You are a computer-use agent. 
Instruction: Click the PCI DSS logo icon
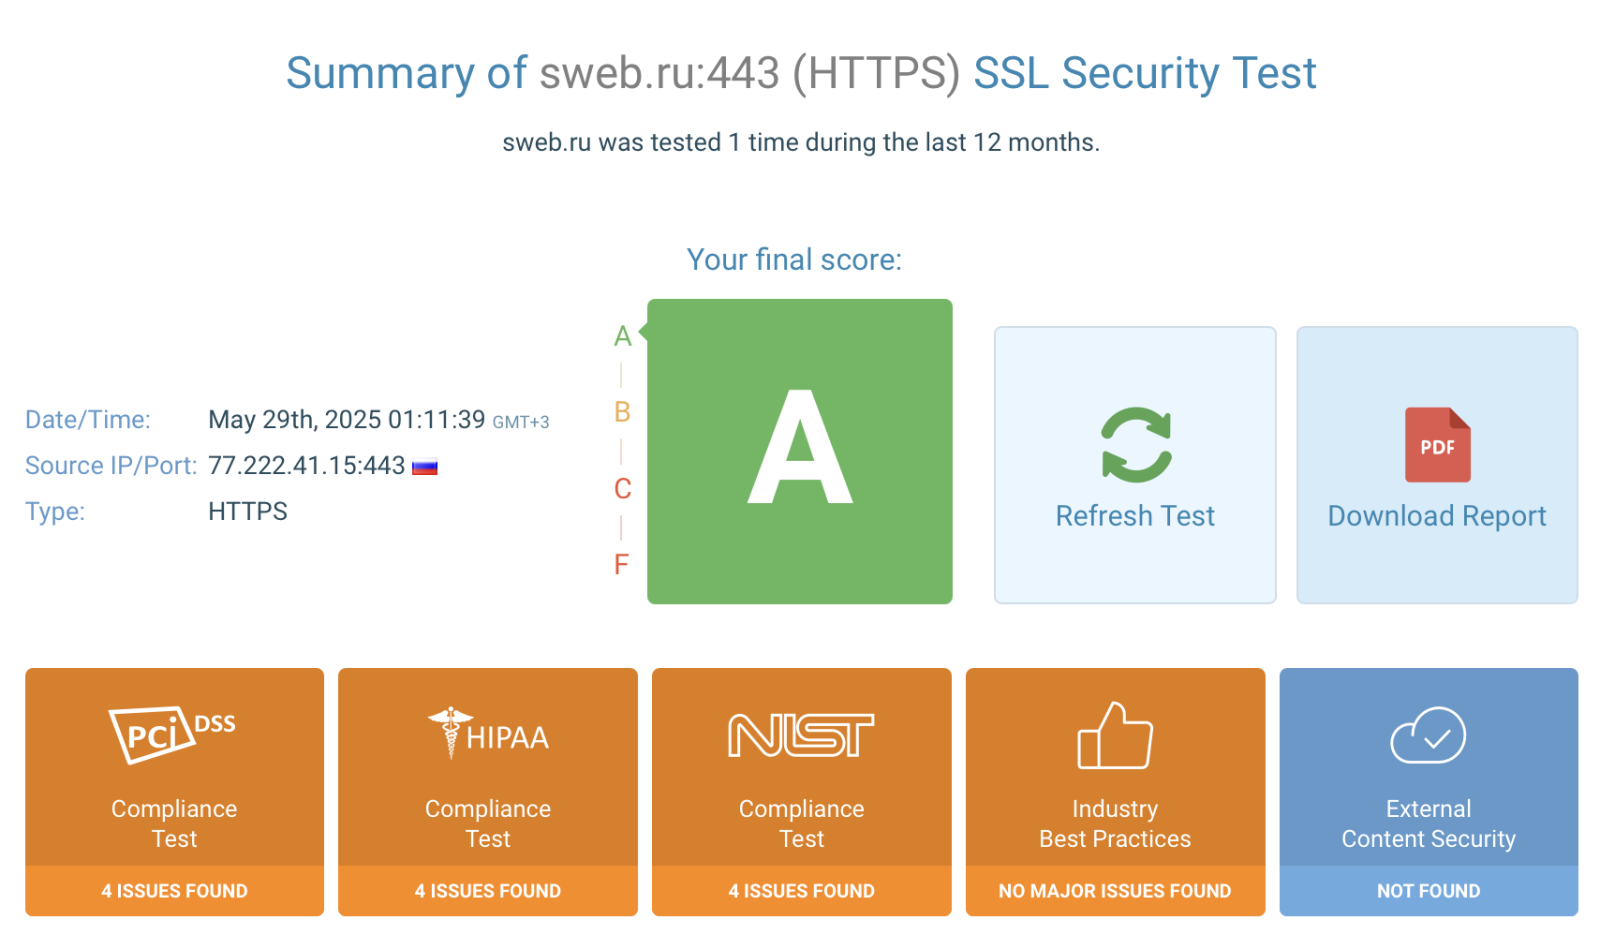(173, 735)
